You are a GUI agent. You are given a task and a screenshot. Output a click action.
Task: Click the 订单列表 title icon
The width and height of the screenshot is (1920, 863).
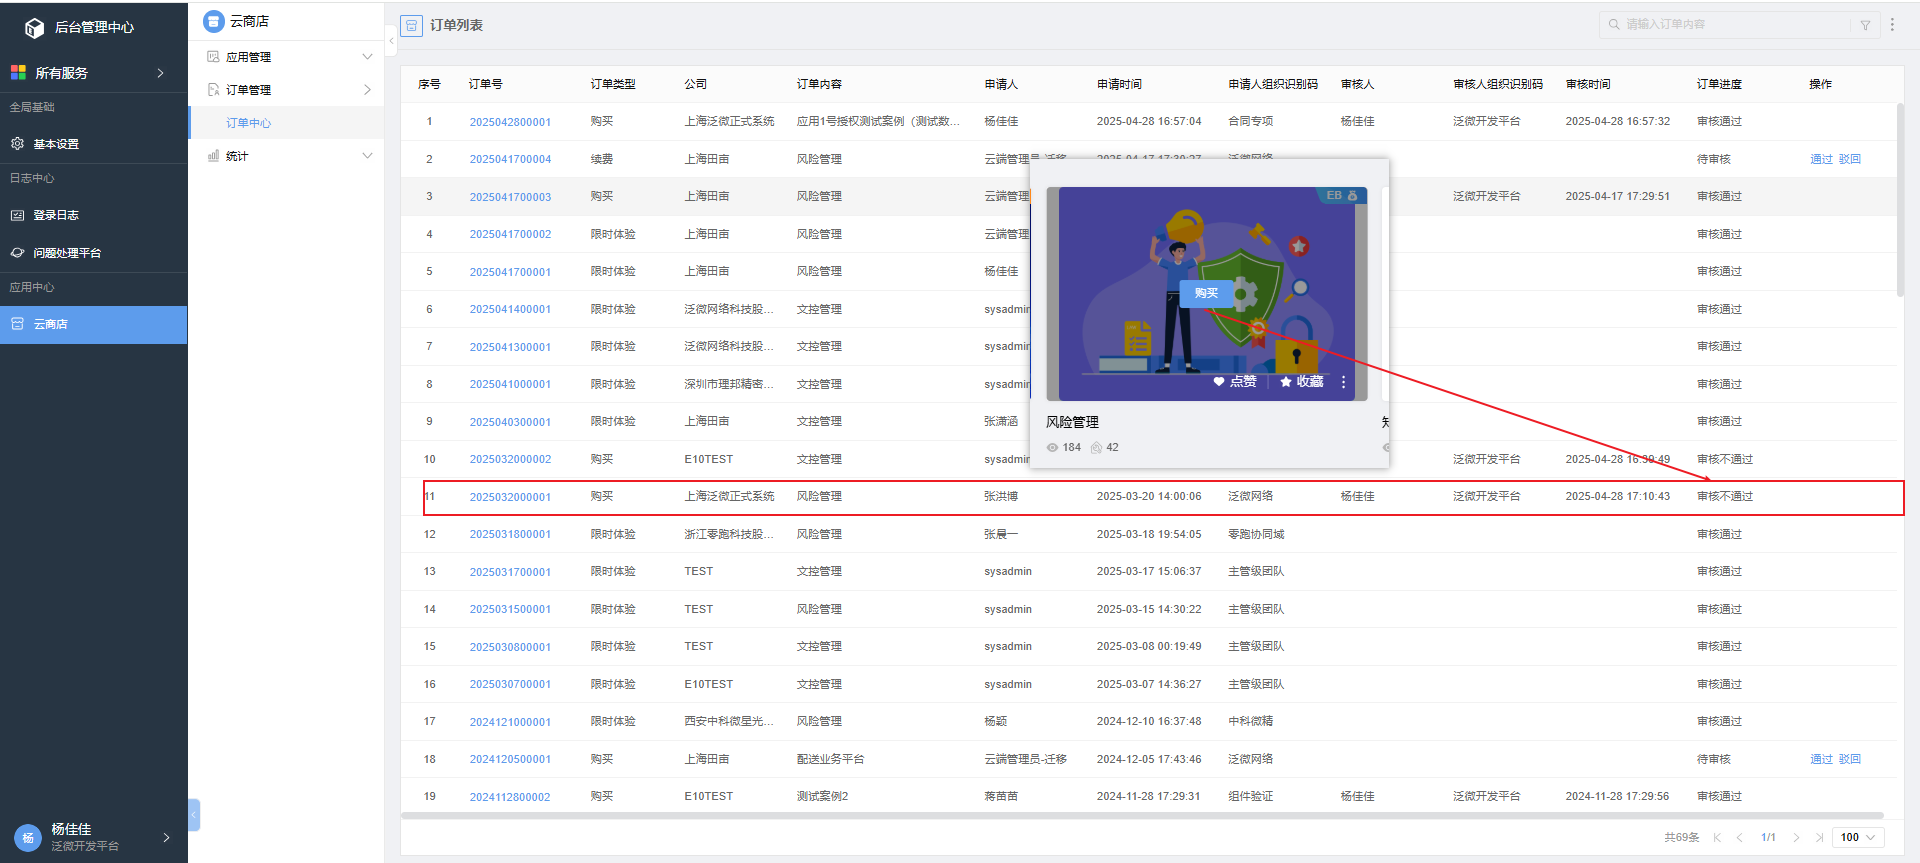[x=411, y=25]
